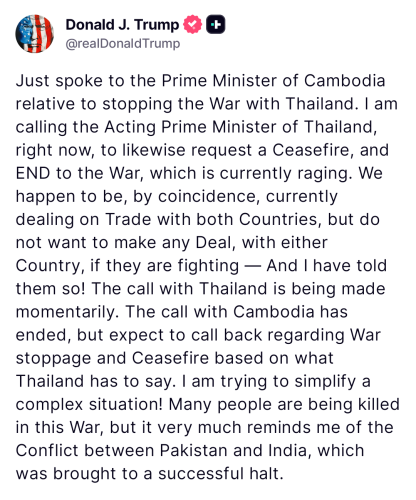Open the flag-painted profile avatar
416x500 pixels.
[34, 34]
